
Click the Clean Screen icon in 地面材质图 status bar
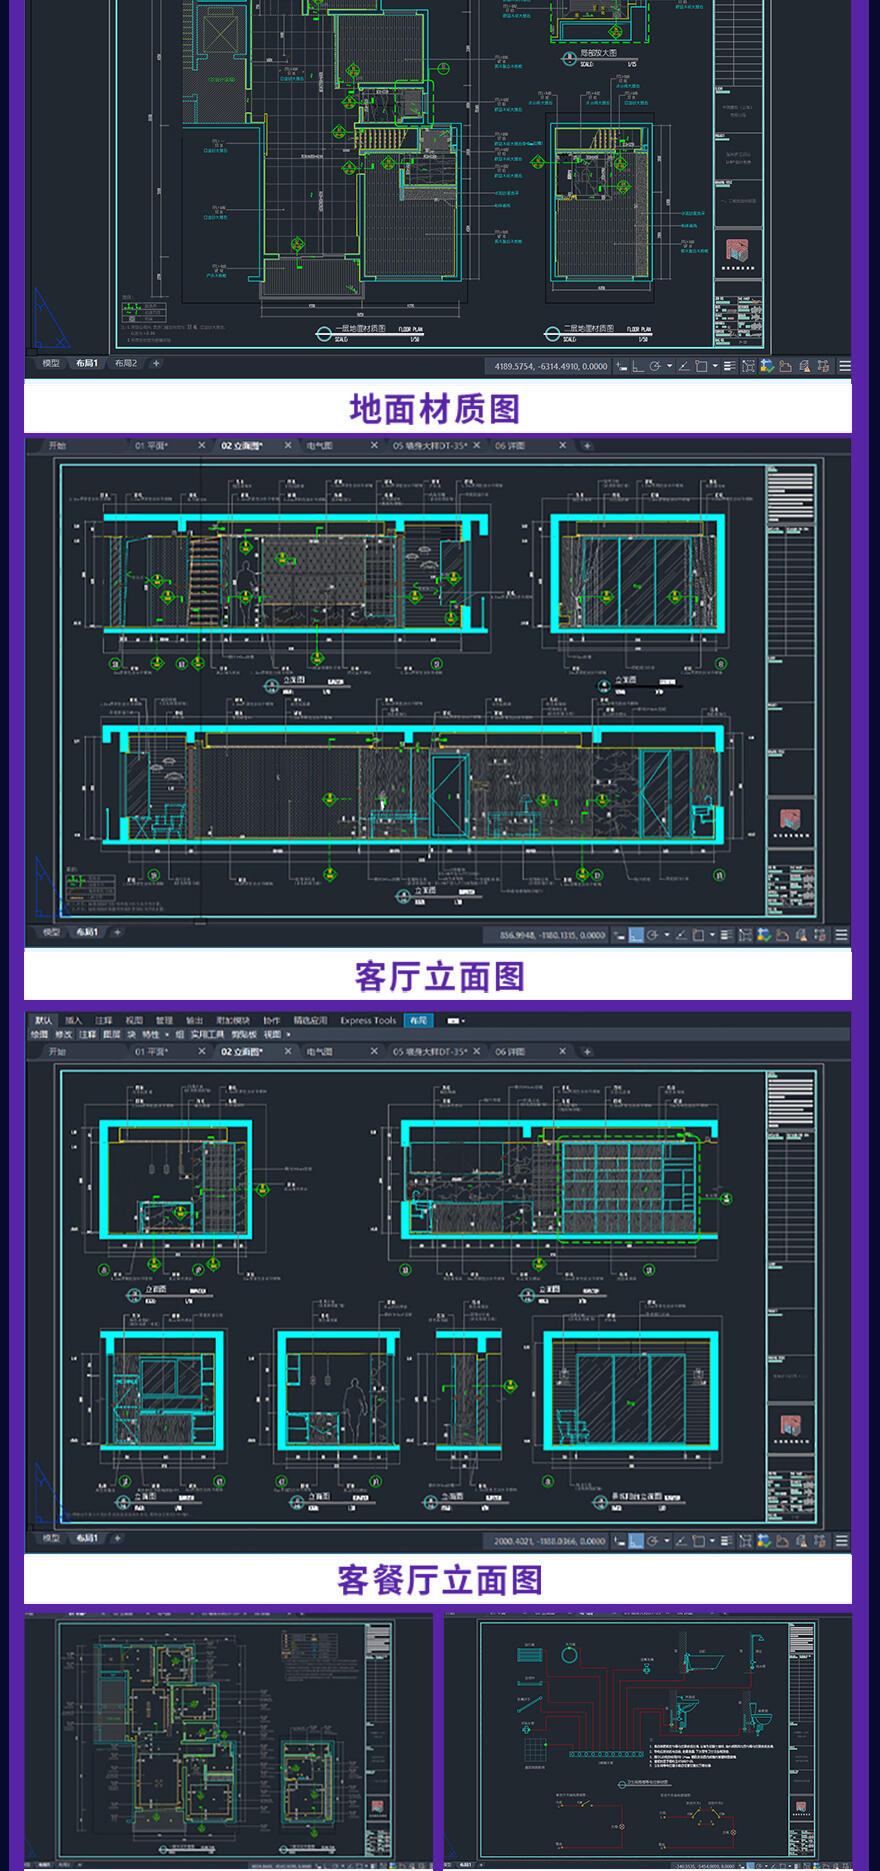click(x=823, y=366)
